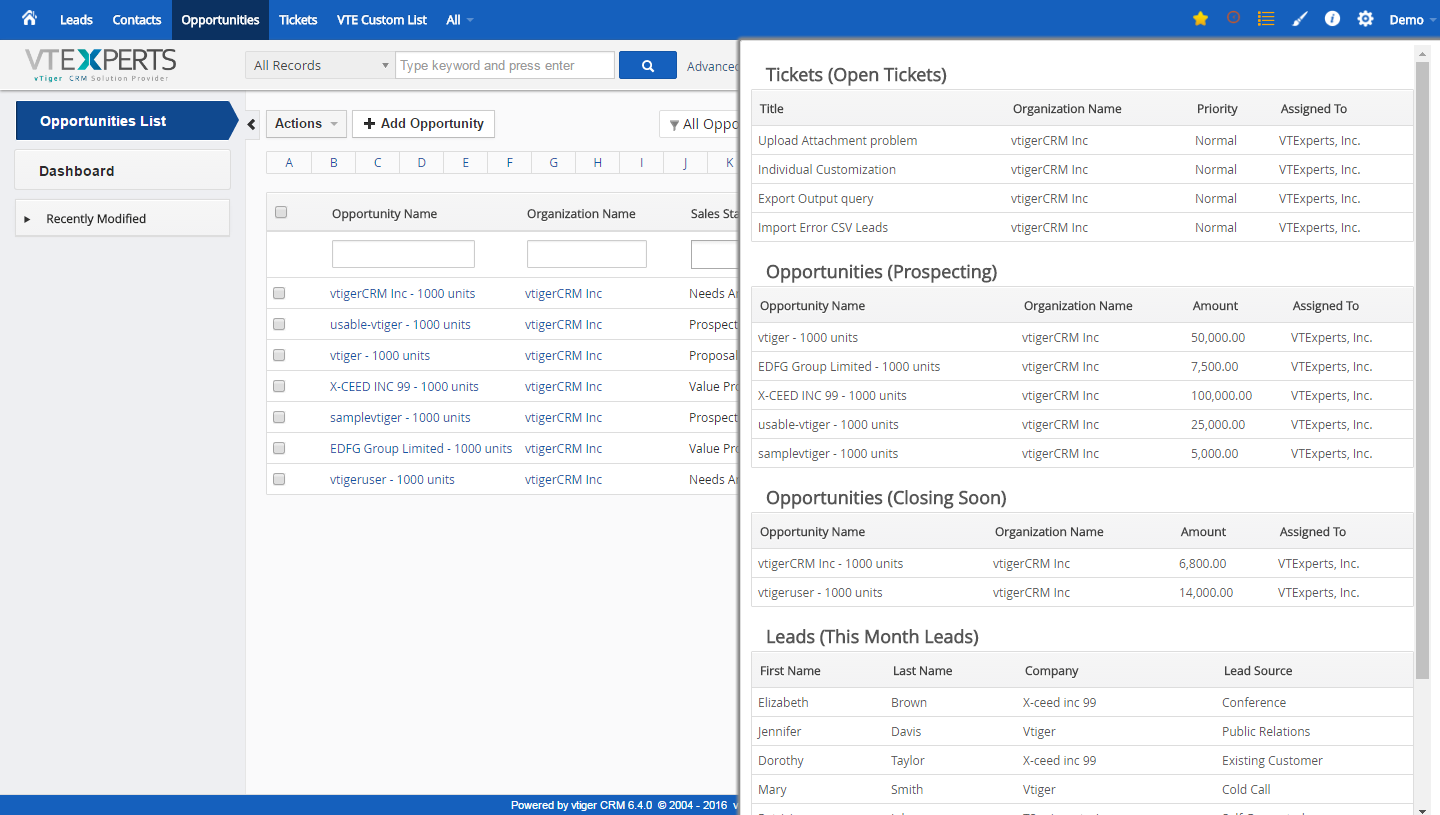The width and height of the screenshot is (1440, 815).
Task: Click the popup panel vertical scrollbar
Action: [1423, 370]
